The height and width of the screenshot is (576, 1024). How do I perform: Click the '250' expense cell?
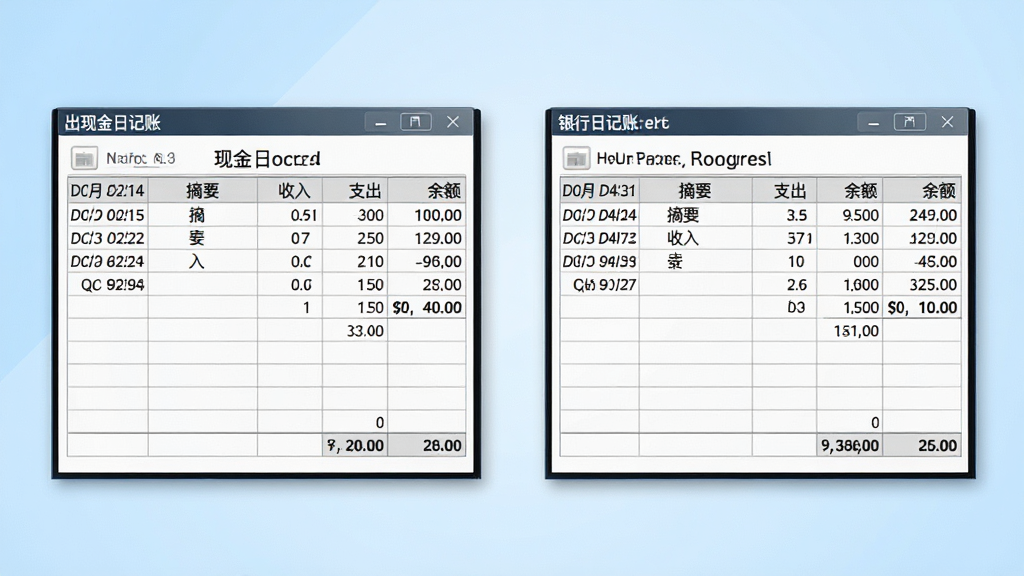355,238
